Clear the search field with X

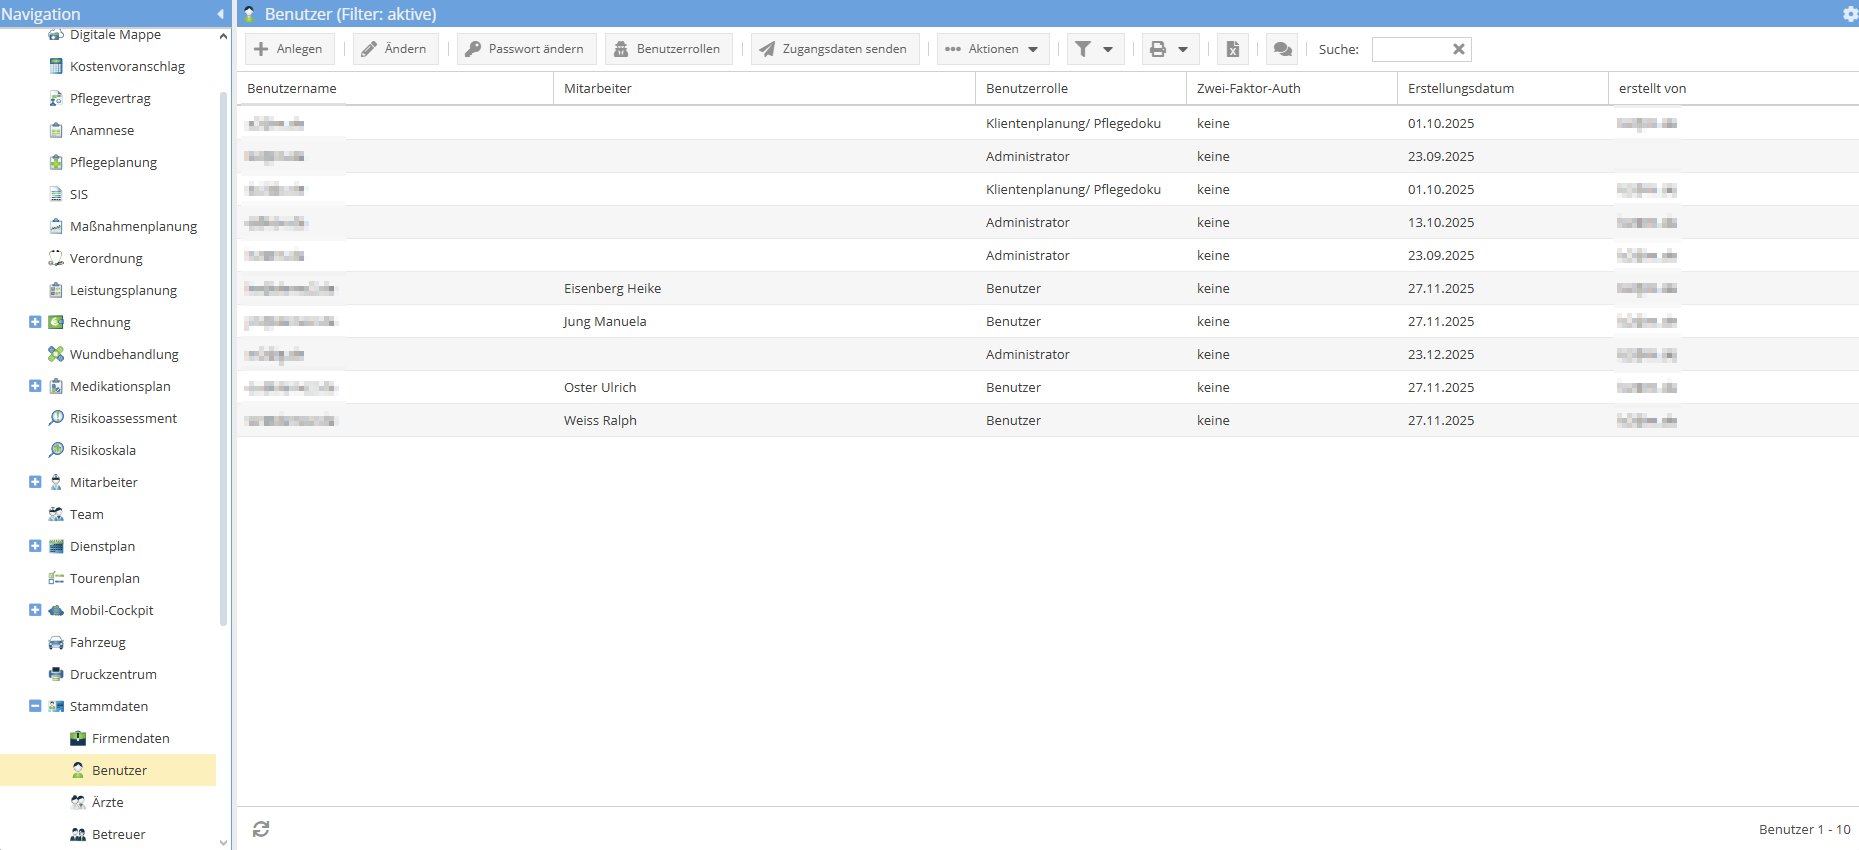click(1459, 49)
